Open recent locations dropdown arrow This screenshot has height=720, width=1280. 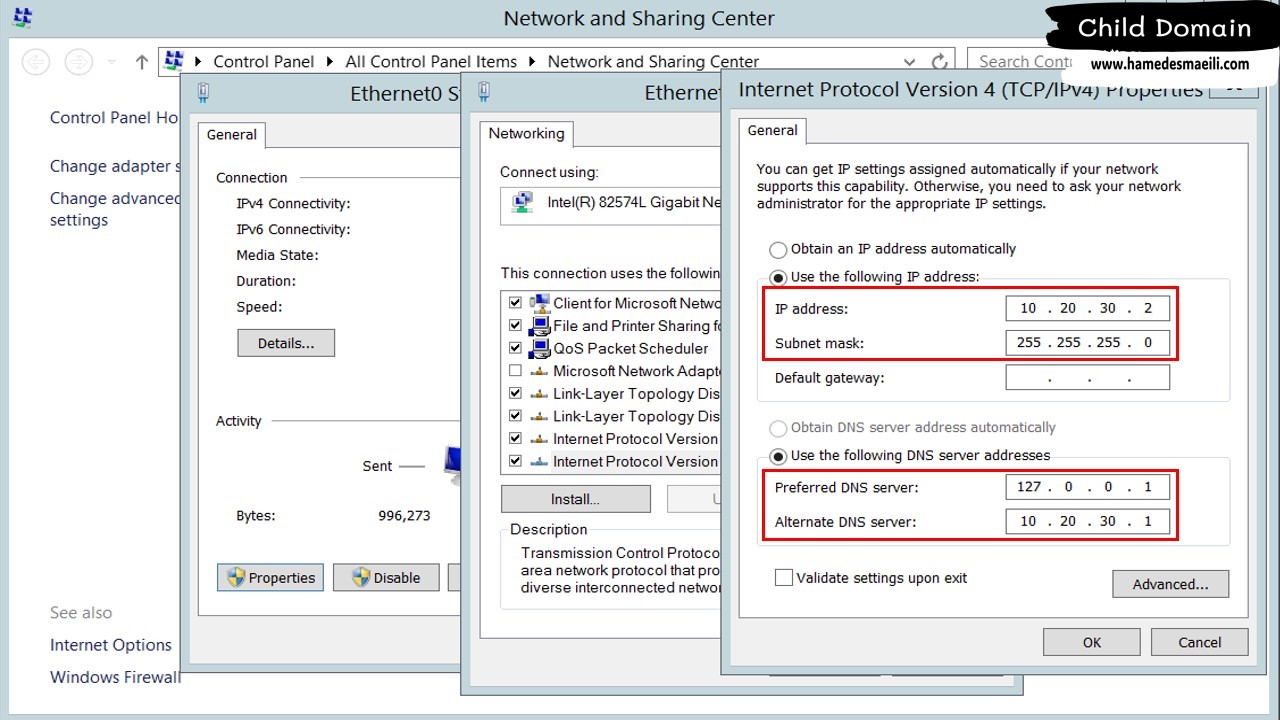111,62
